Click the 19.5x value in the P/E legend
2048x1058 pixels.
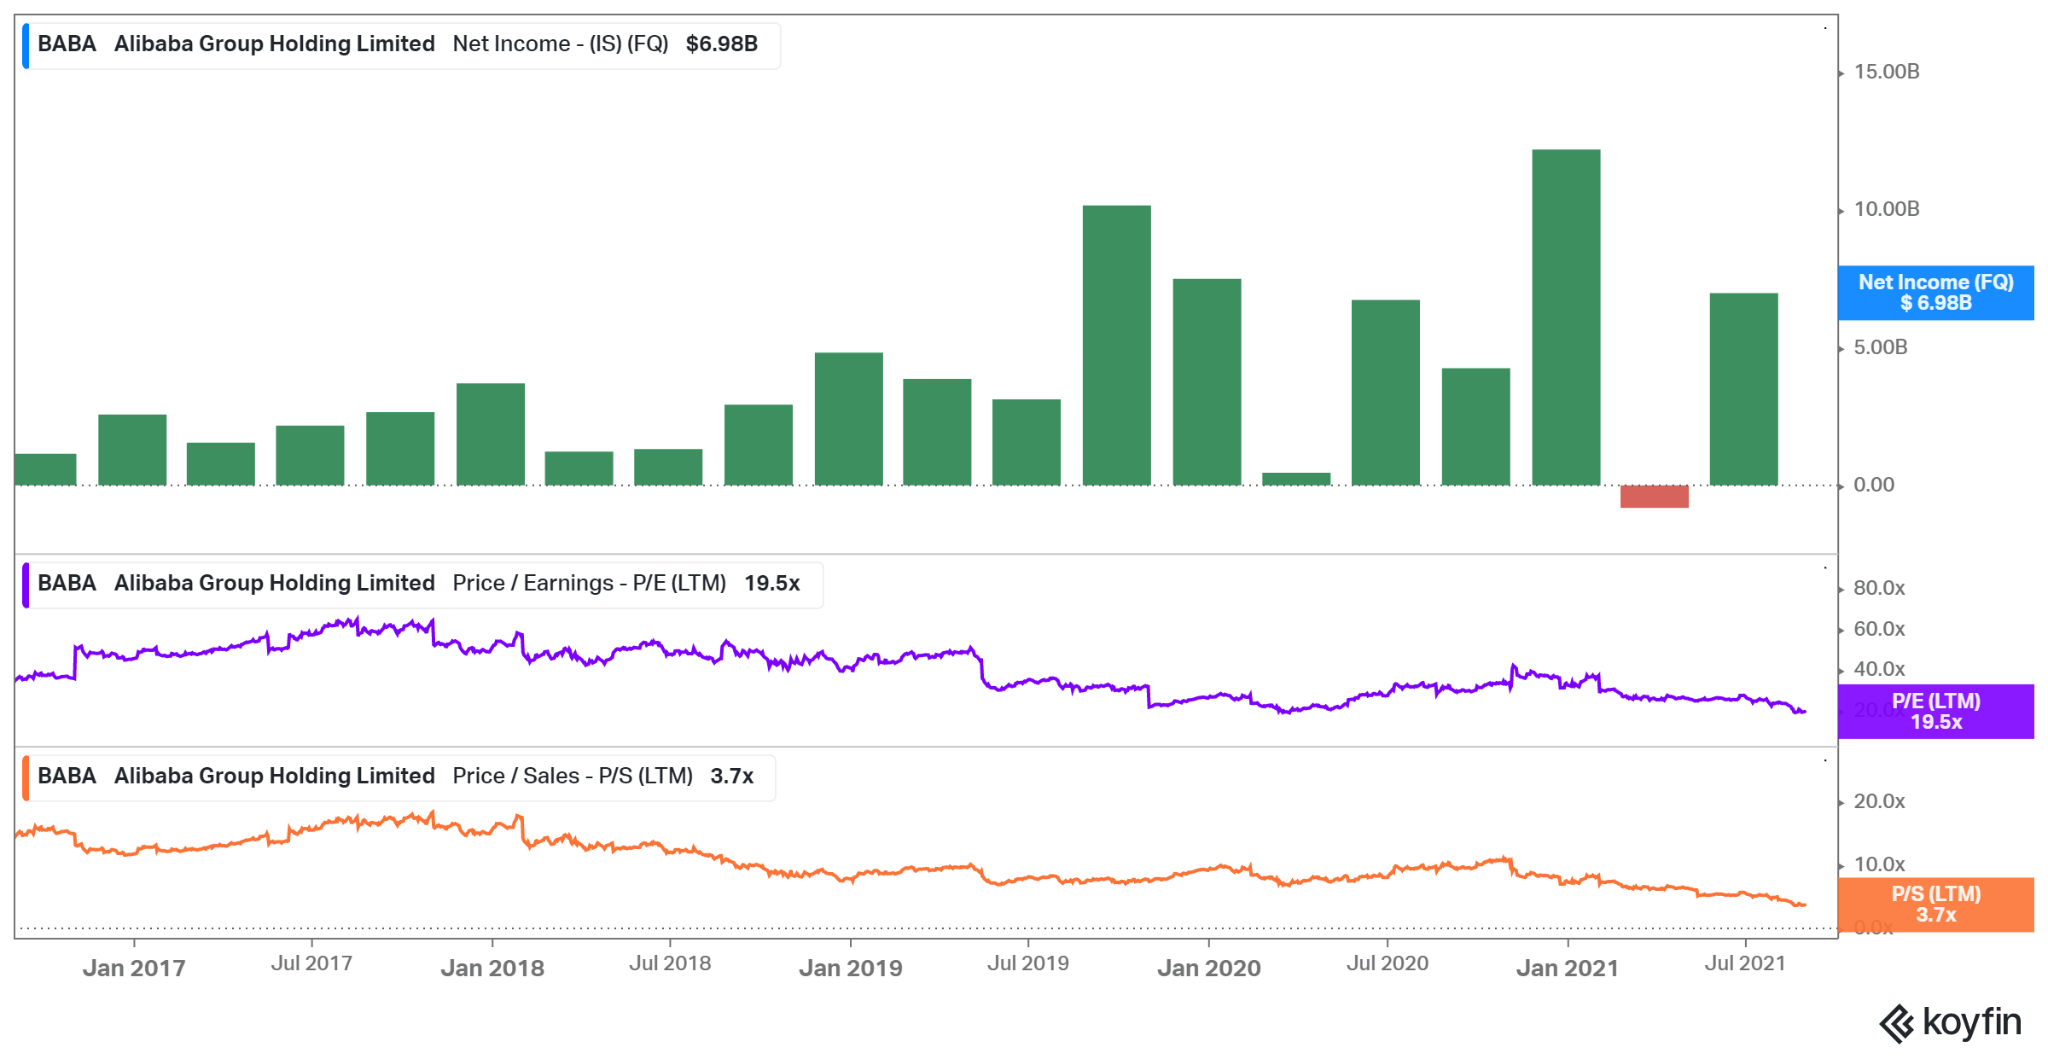pos(772,583)
